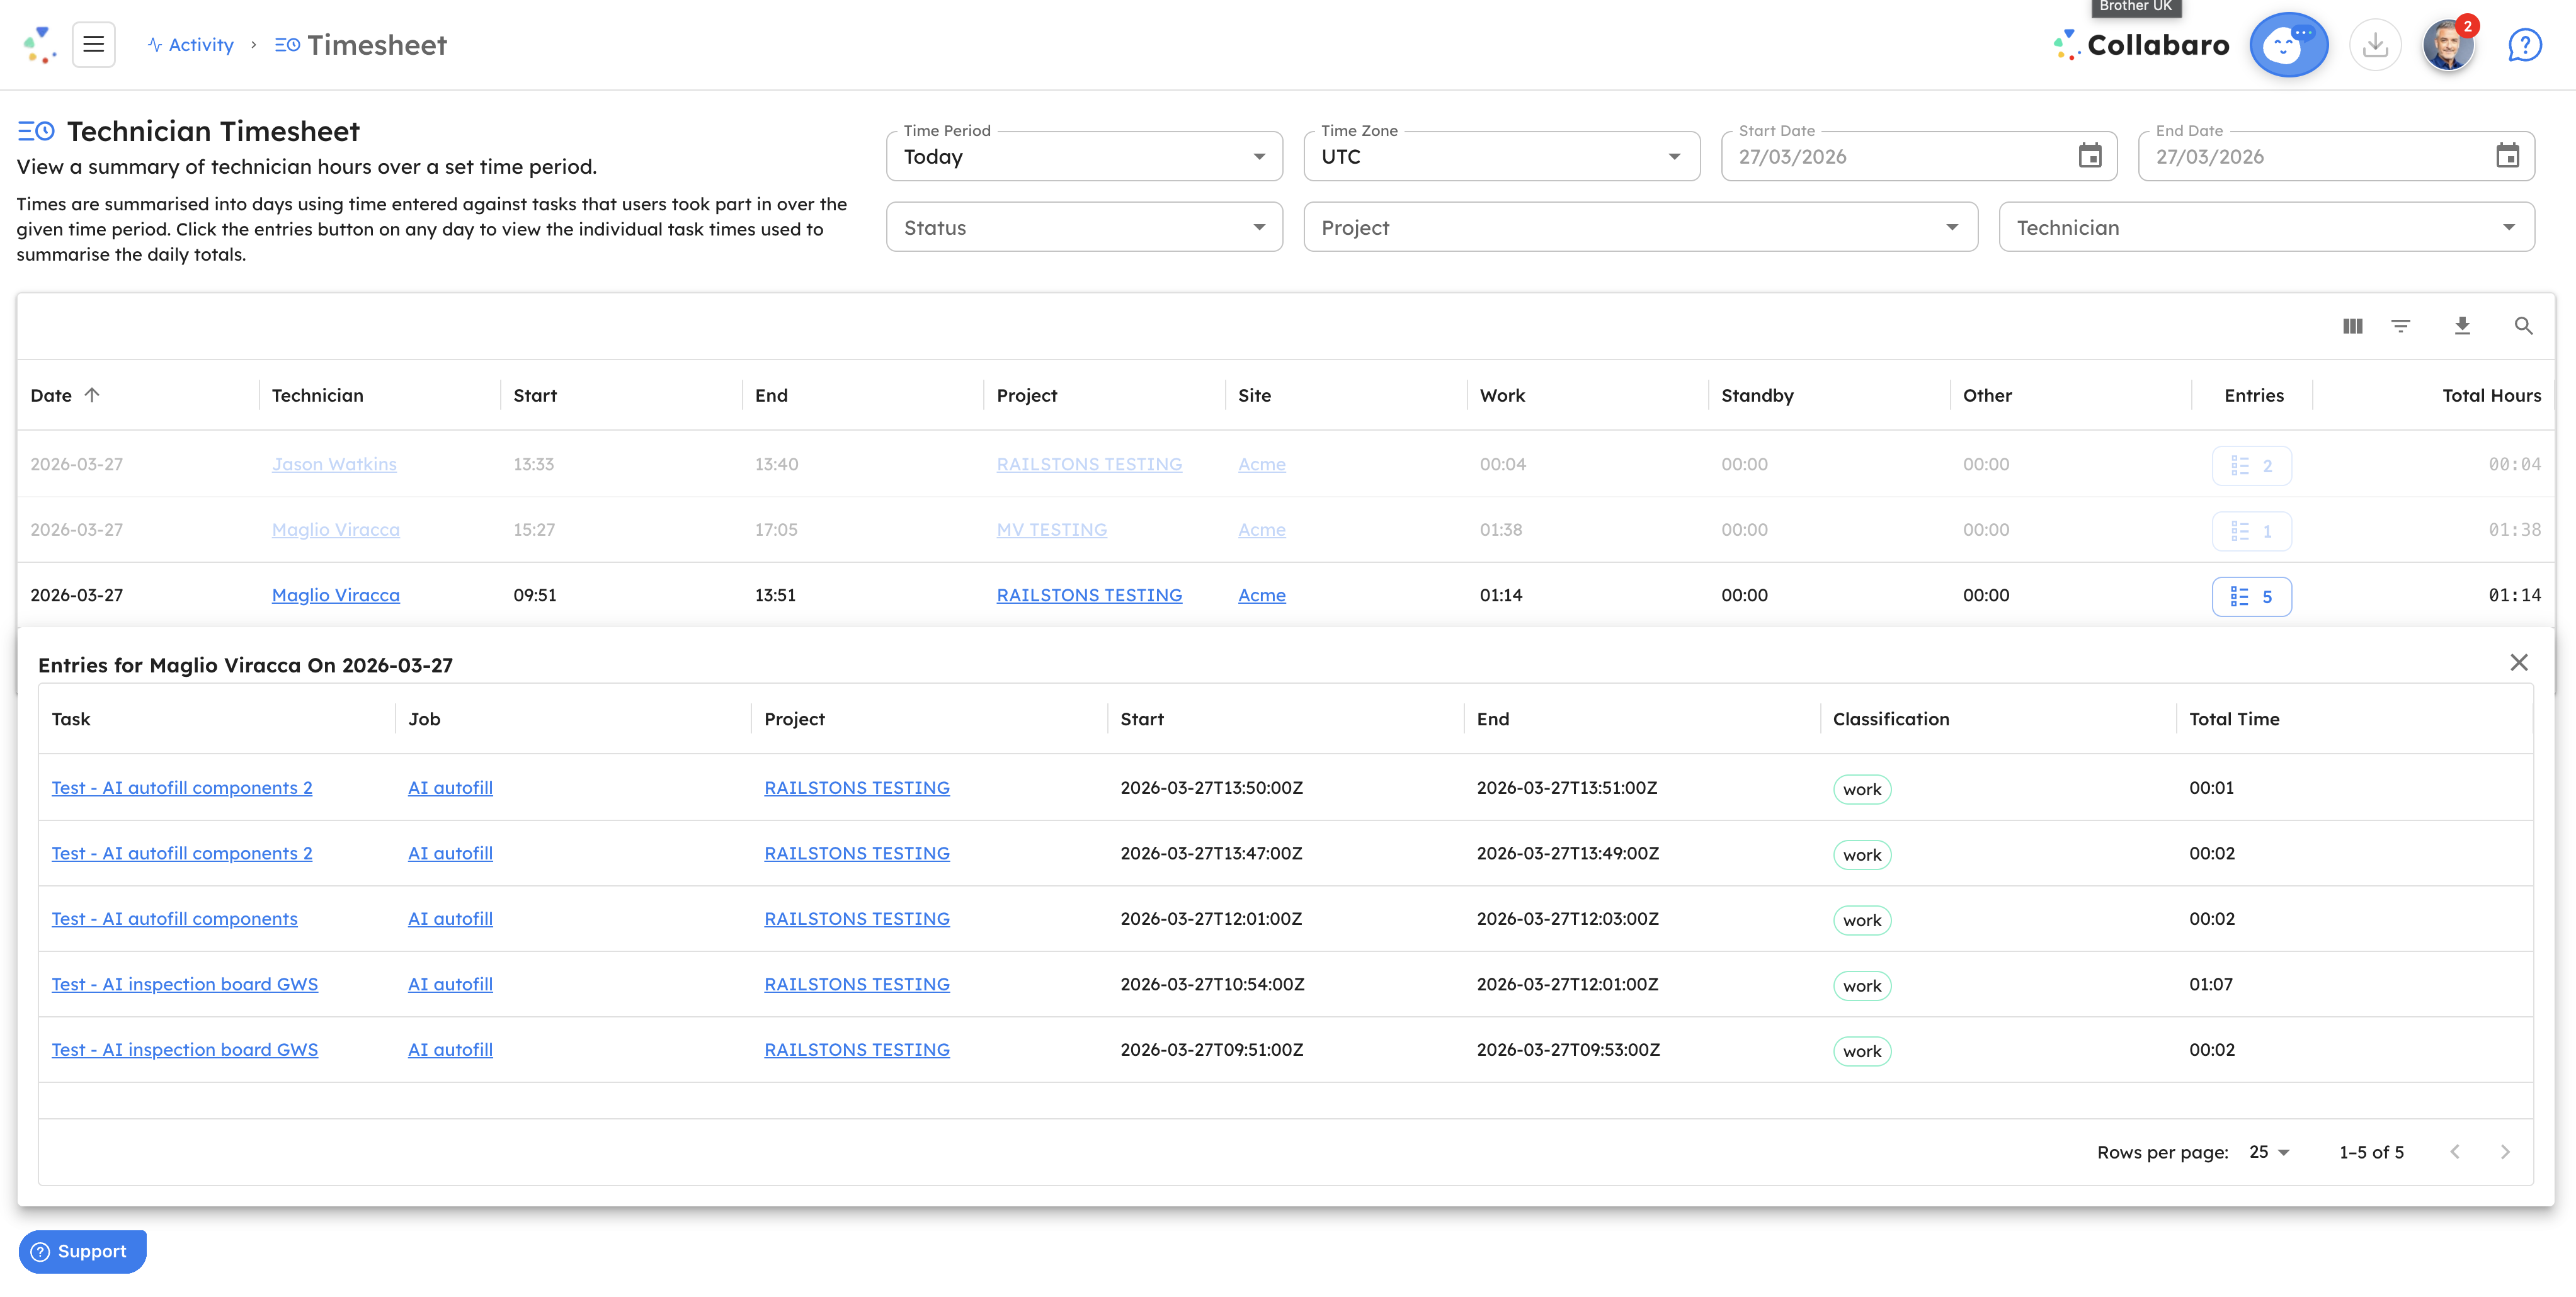Viewport: 2576px width, 1297px height.
Task: Click the entries button showing 5
Action: click(2252, 596)
